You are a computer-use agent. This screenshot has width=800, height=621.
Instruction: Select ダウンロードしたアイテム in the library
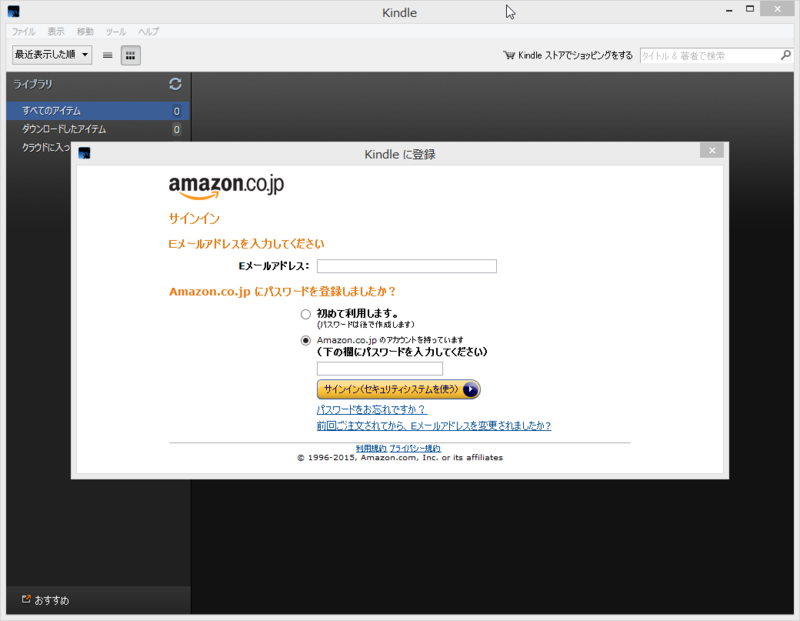point(97,129)
